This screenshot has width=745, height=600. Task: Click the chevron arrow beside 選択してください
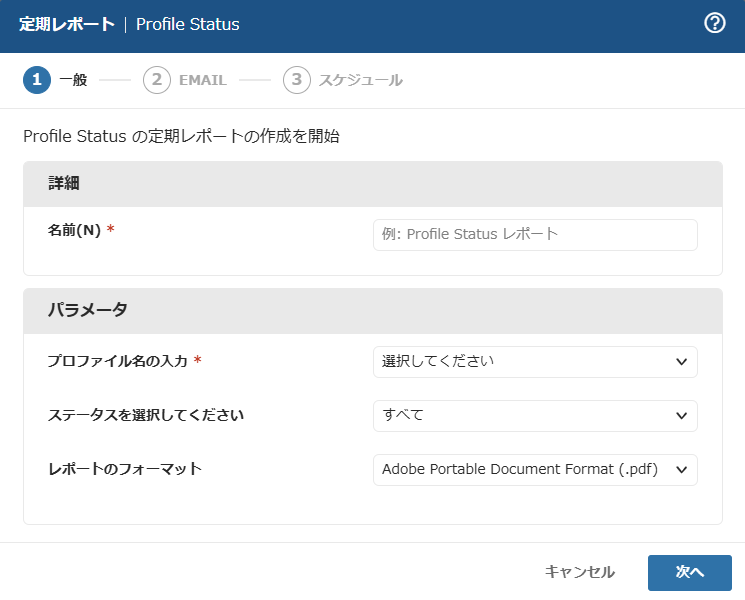tap(682, 362)
